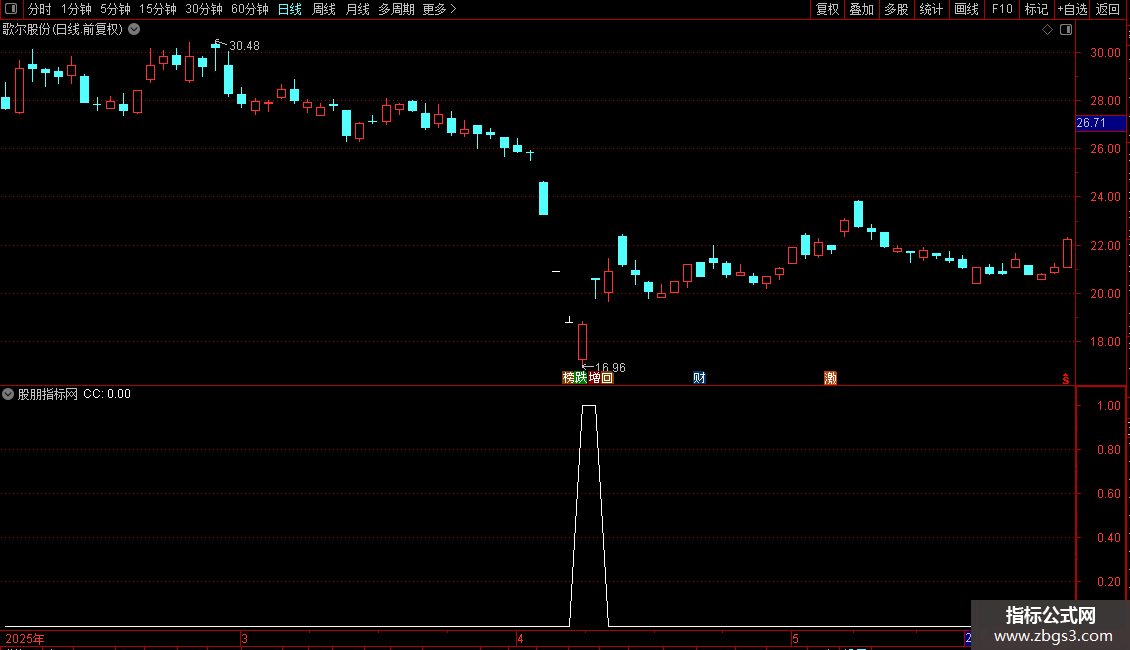Viewport: 1130px width, 650px height.
Task: Click the 股朋指标网 indicator name
Action: tap(48, 394)
